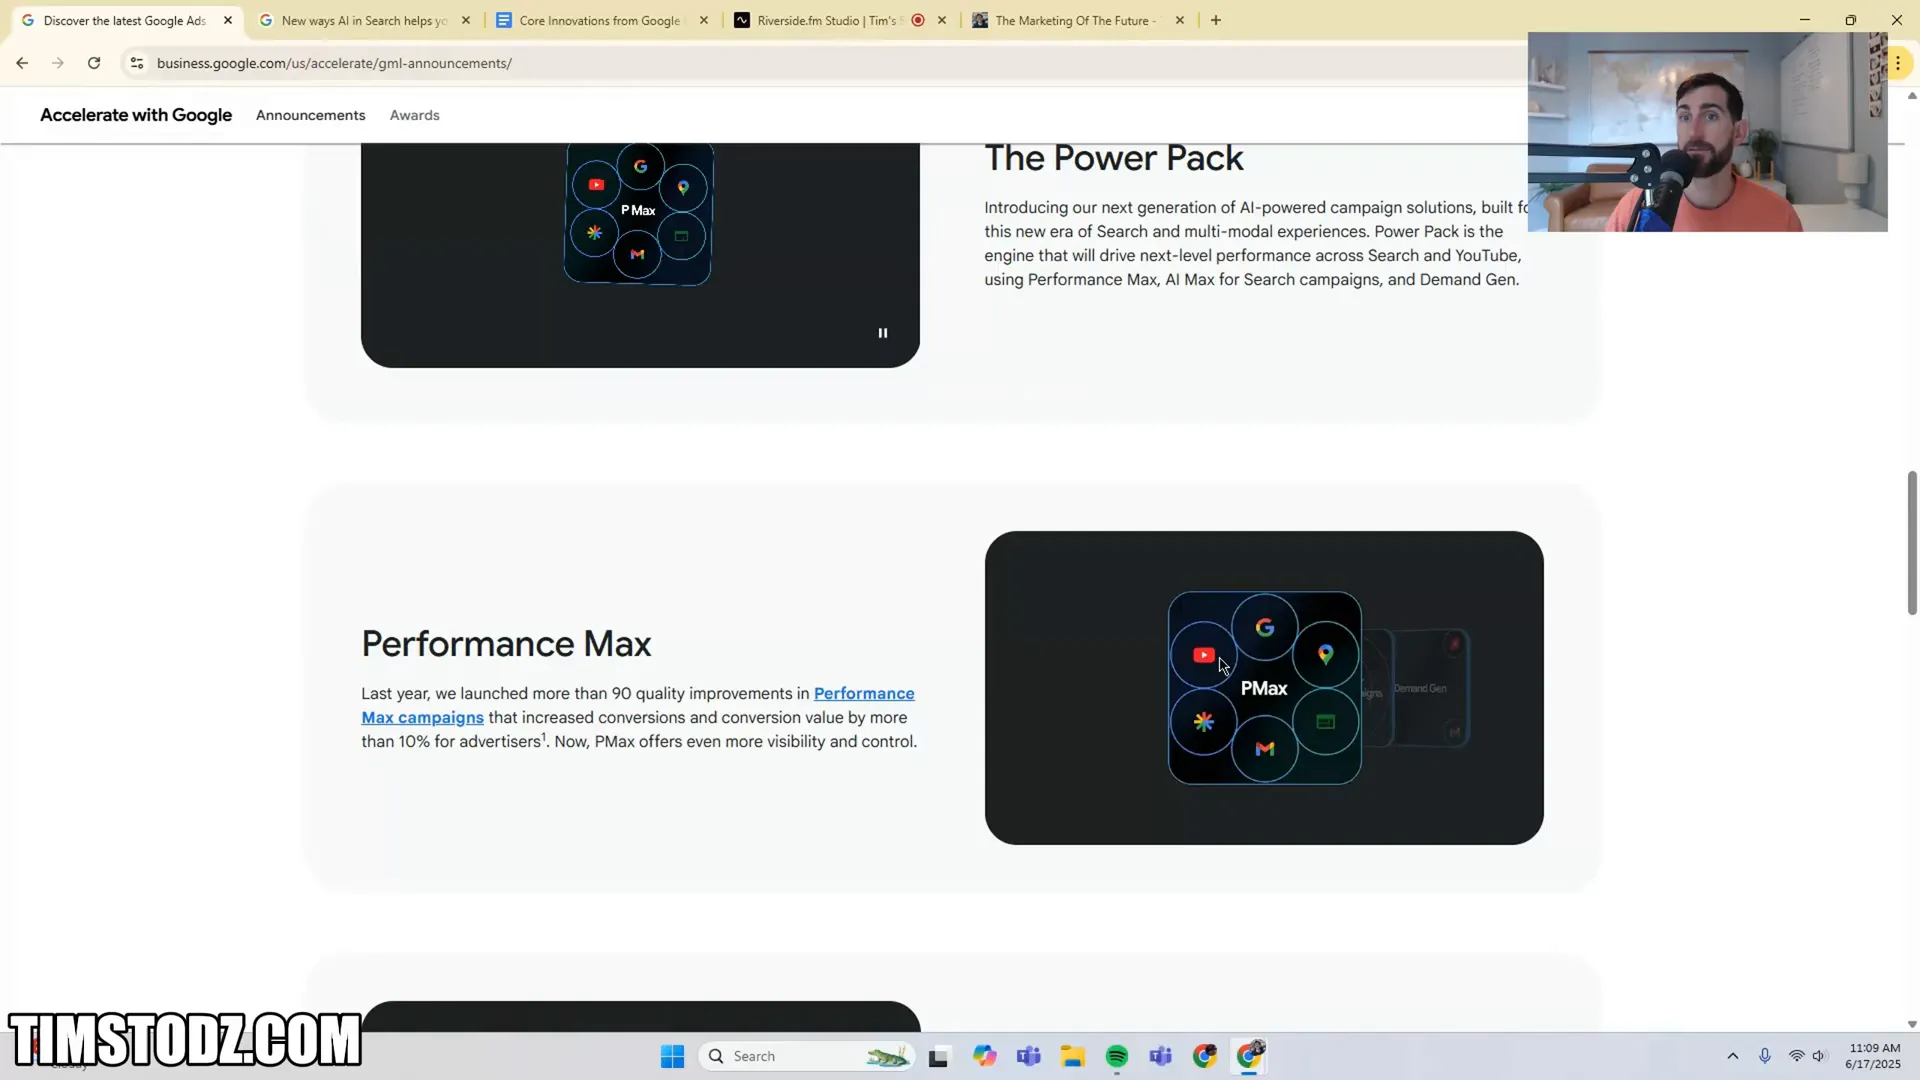Switch to 'The Marketing Of The Future' tab
Screen dimensions: 1920x1080
click(1076, 20)
